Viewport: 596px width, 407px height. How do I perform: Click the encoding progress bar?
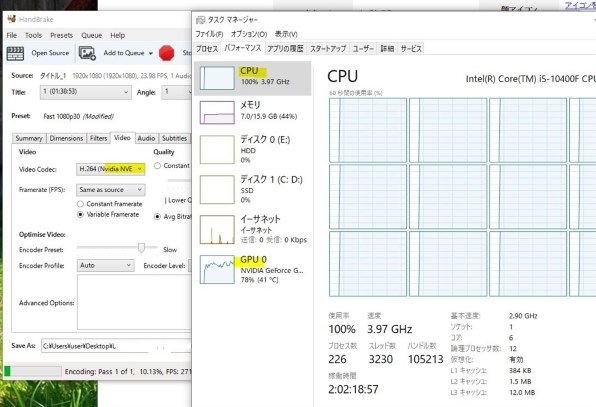pyautogui.click(x=32, y=371)
